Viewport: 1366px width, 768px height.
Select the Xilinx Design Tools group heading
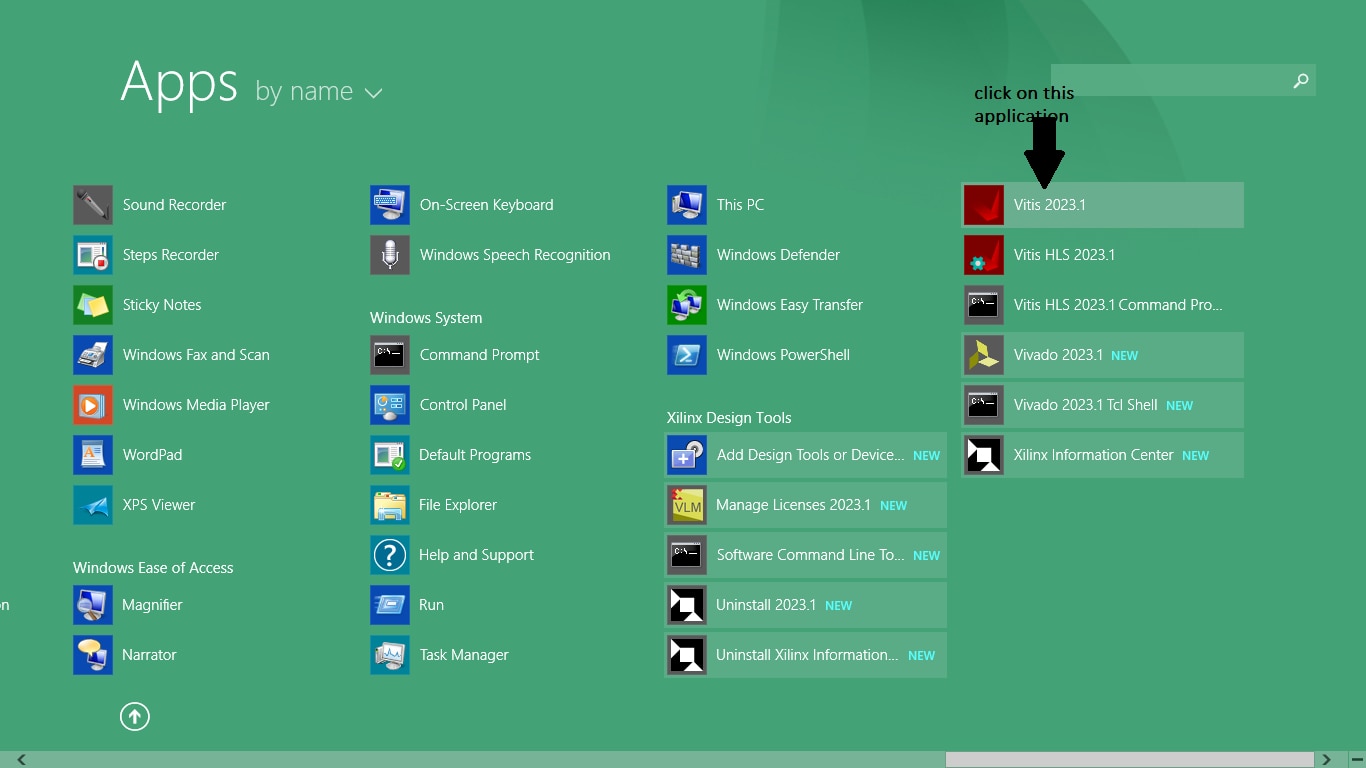coord(729,418)
